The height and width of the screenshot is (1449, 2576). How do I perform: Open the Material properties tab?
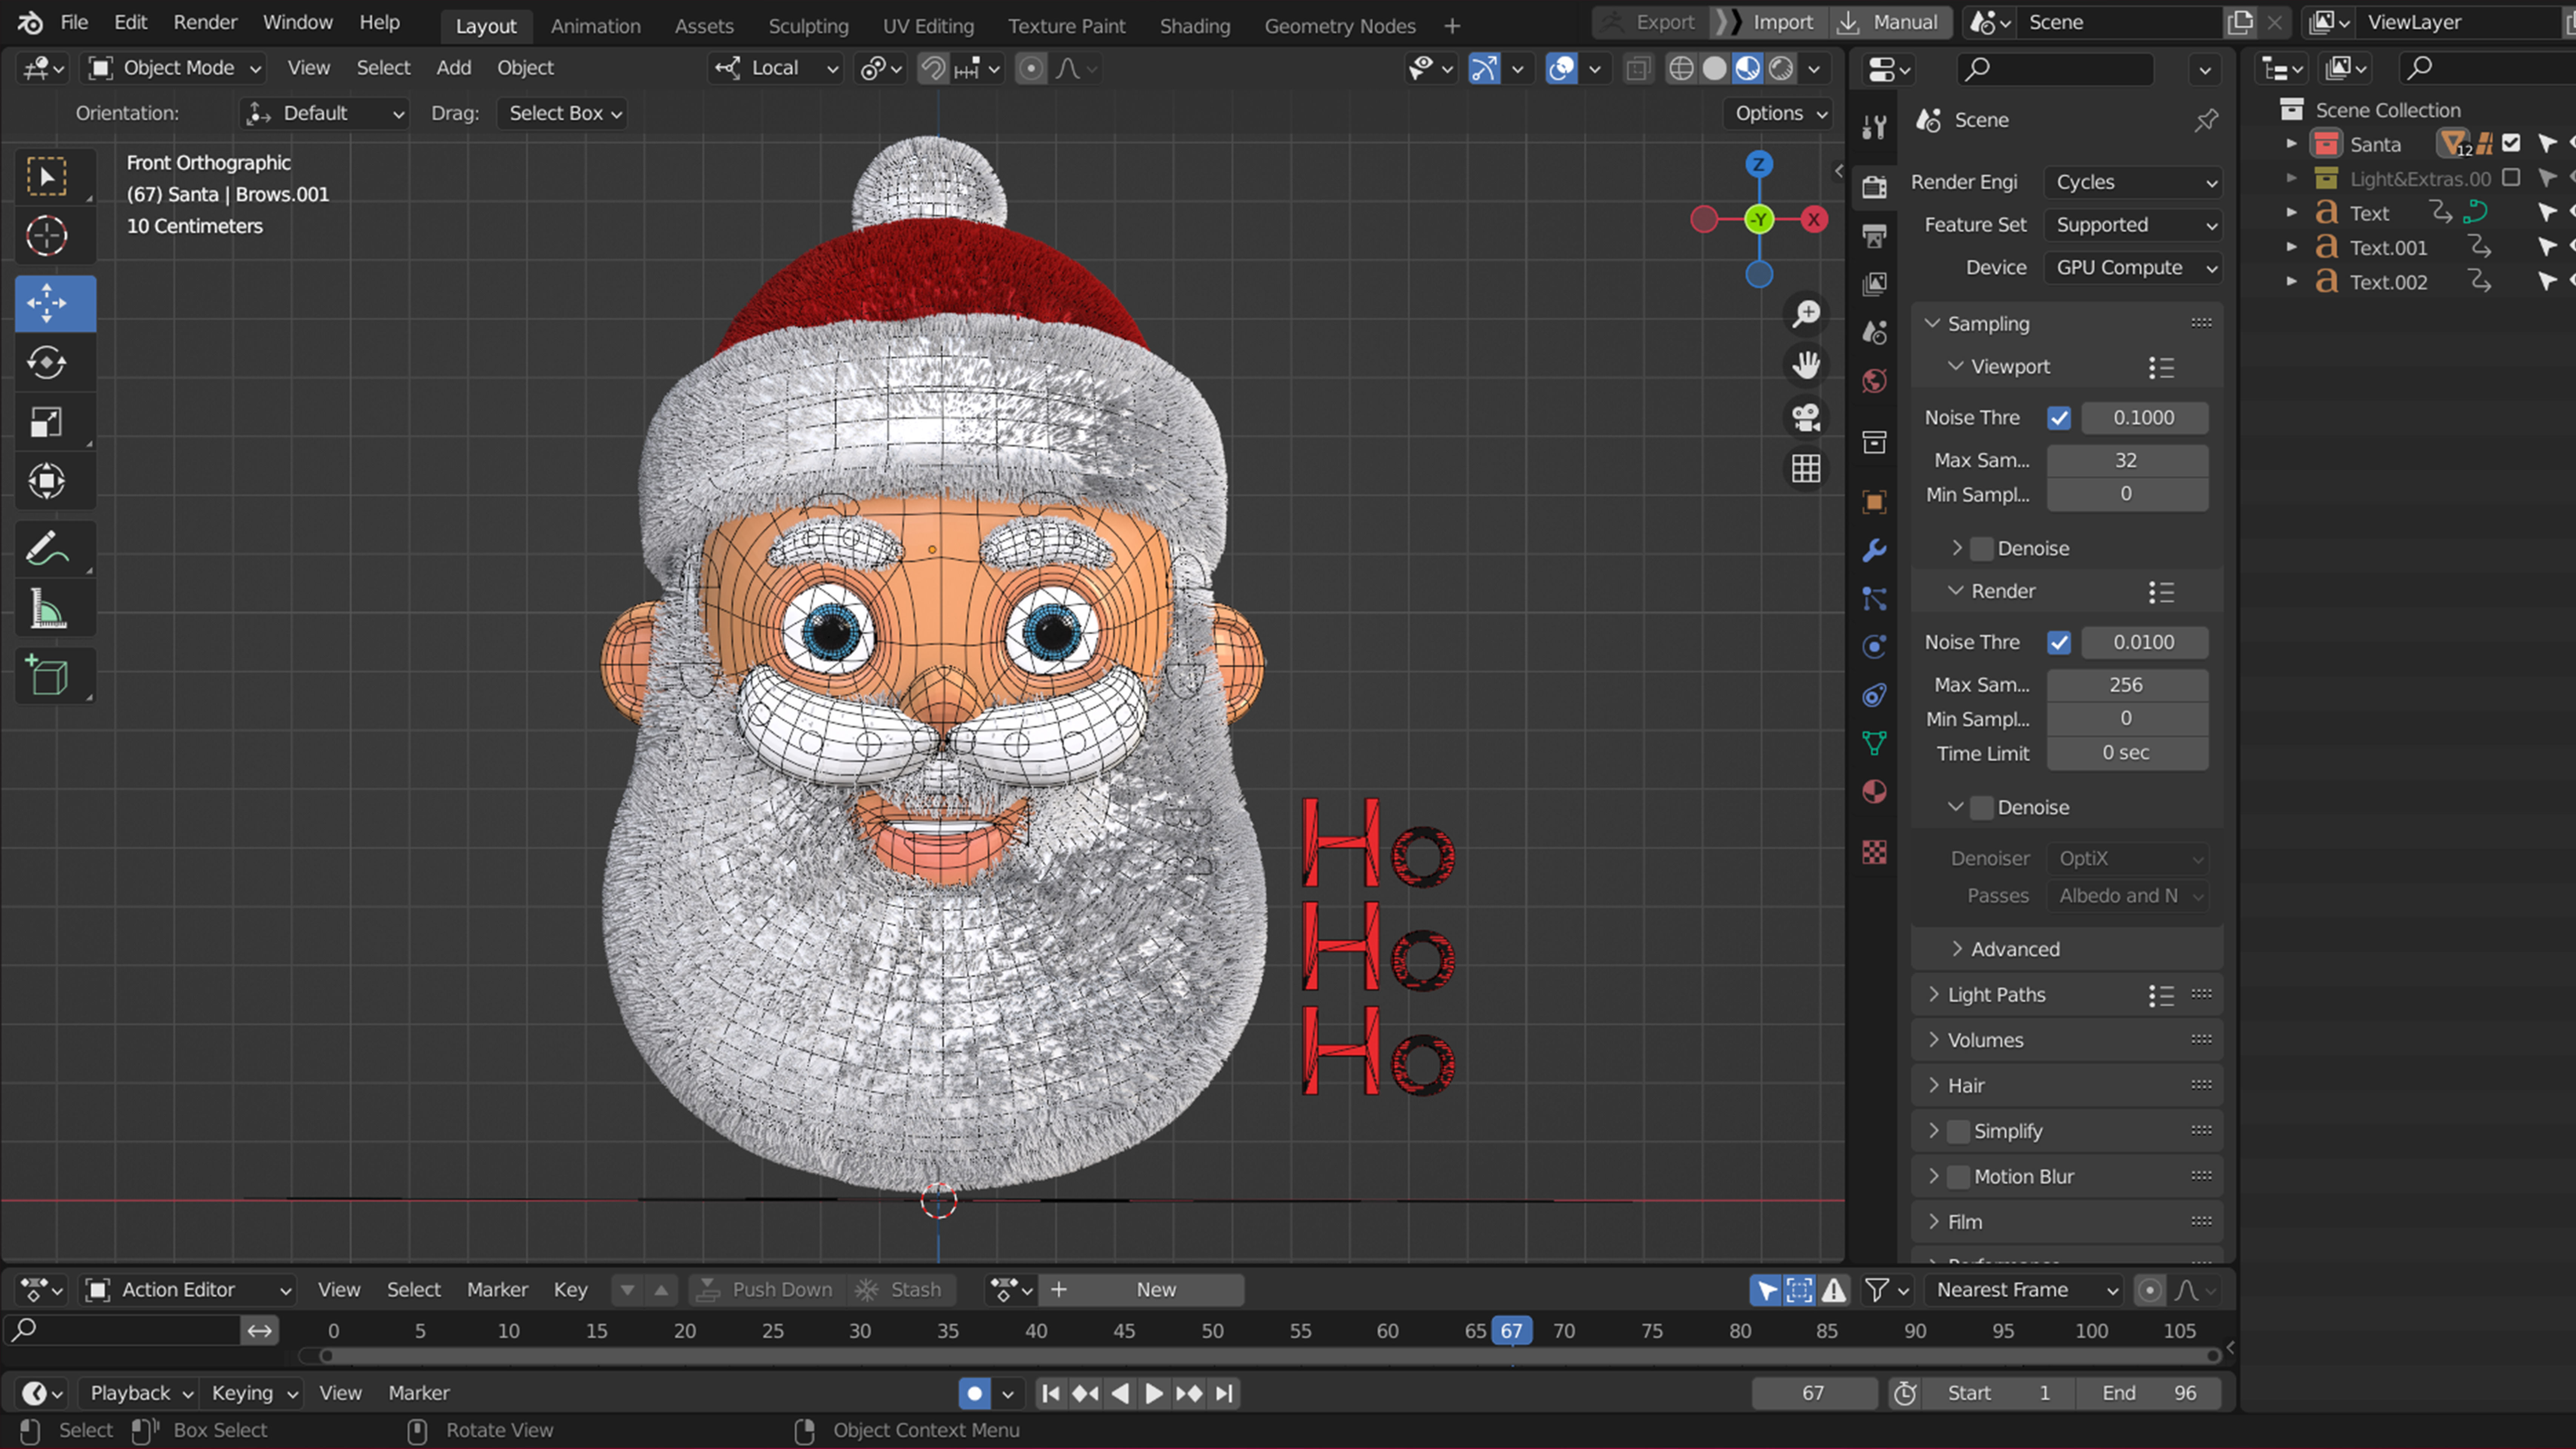[1875, 792]
